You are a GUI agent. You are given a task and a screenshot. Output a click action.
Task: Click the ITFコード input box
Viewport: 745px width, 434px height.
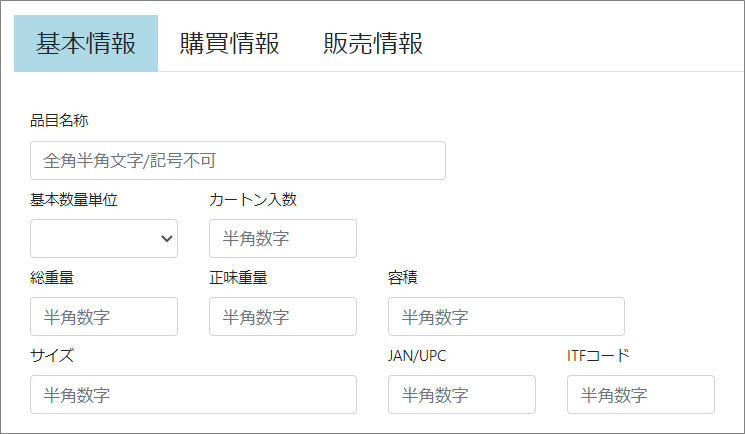point(641,394)
